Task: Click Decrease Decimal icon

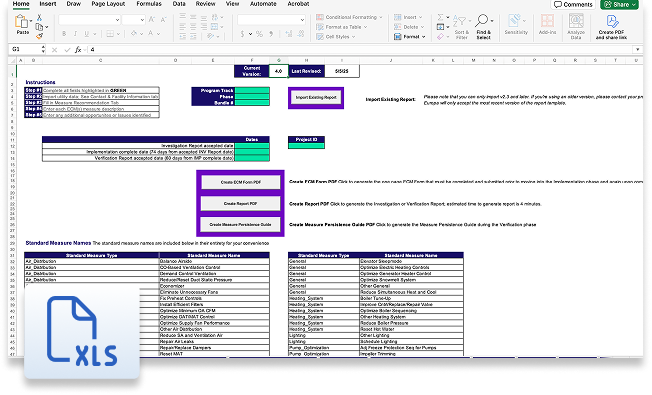Action: (x=301, y=34)
